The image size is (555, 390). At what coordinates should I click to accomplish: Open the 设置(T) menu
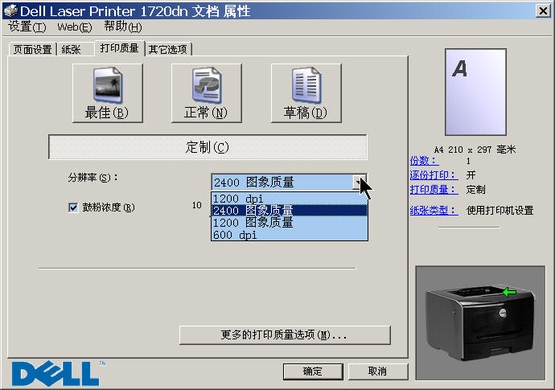click(x=27, y=27)
